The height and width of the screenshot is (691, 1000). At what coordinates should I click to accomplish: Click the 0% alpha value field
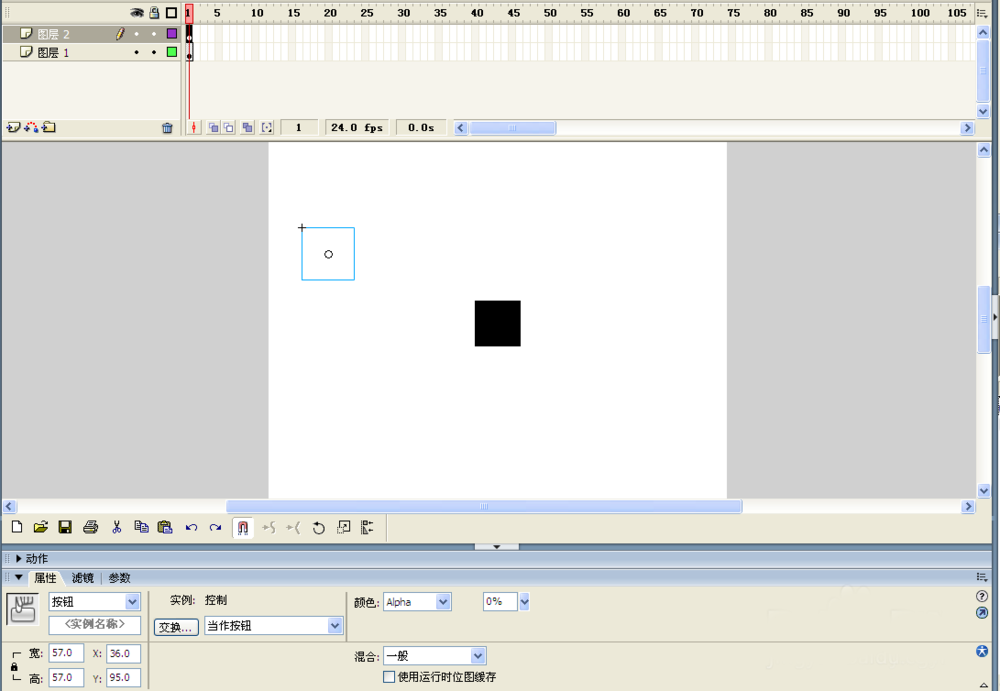pos(500,601)
